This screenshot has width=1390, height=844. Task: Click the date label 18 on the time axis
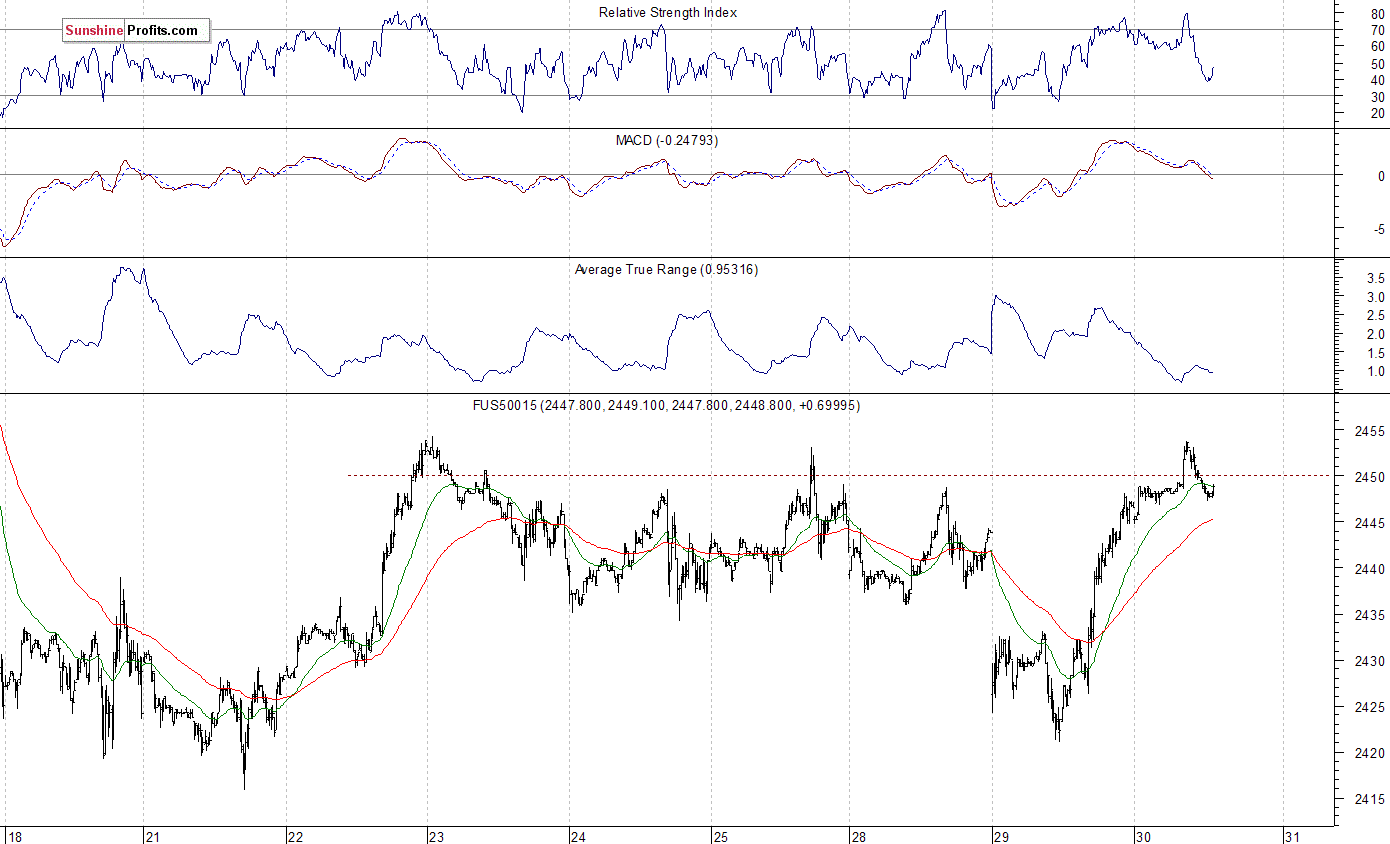click(x=13, y=835)
